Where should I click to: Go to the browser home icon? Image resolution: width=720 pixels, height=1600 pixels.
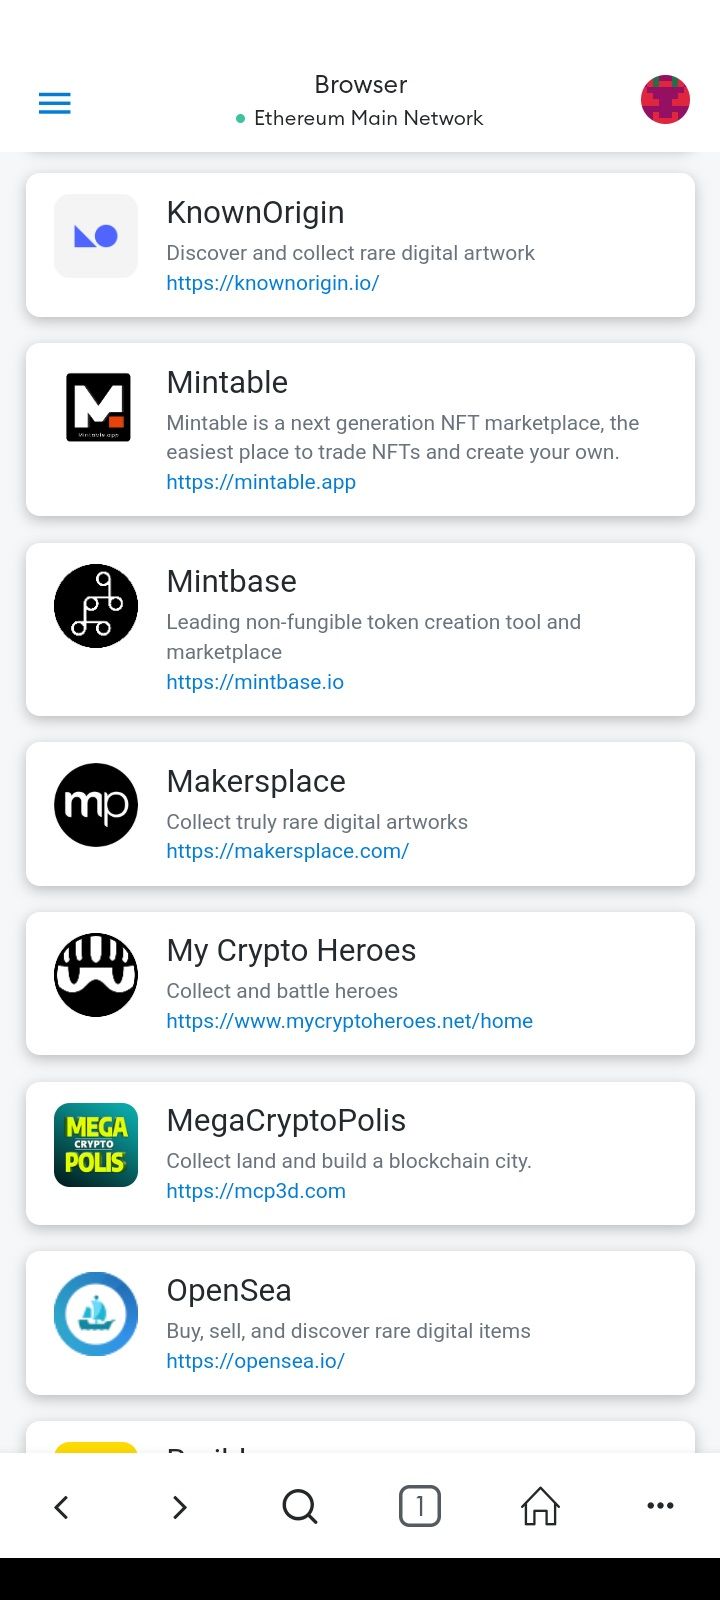coord(540,1506)
